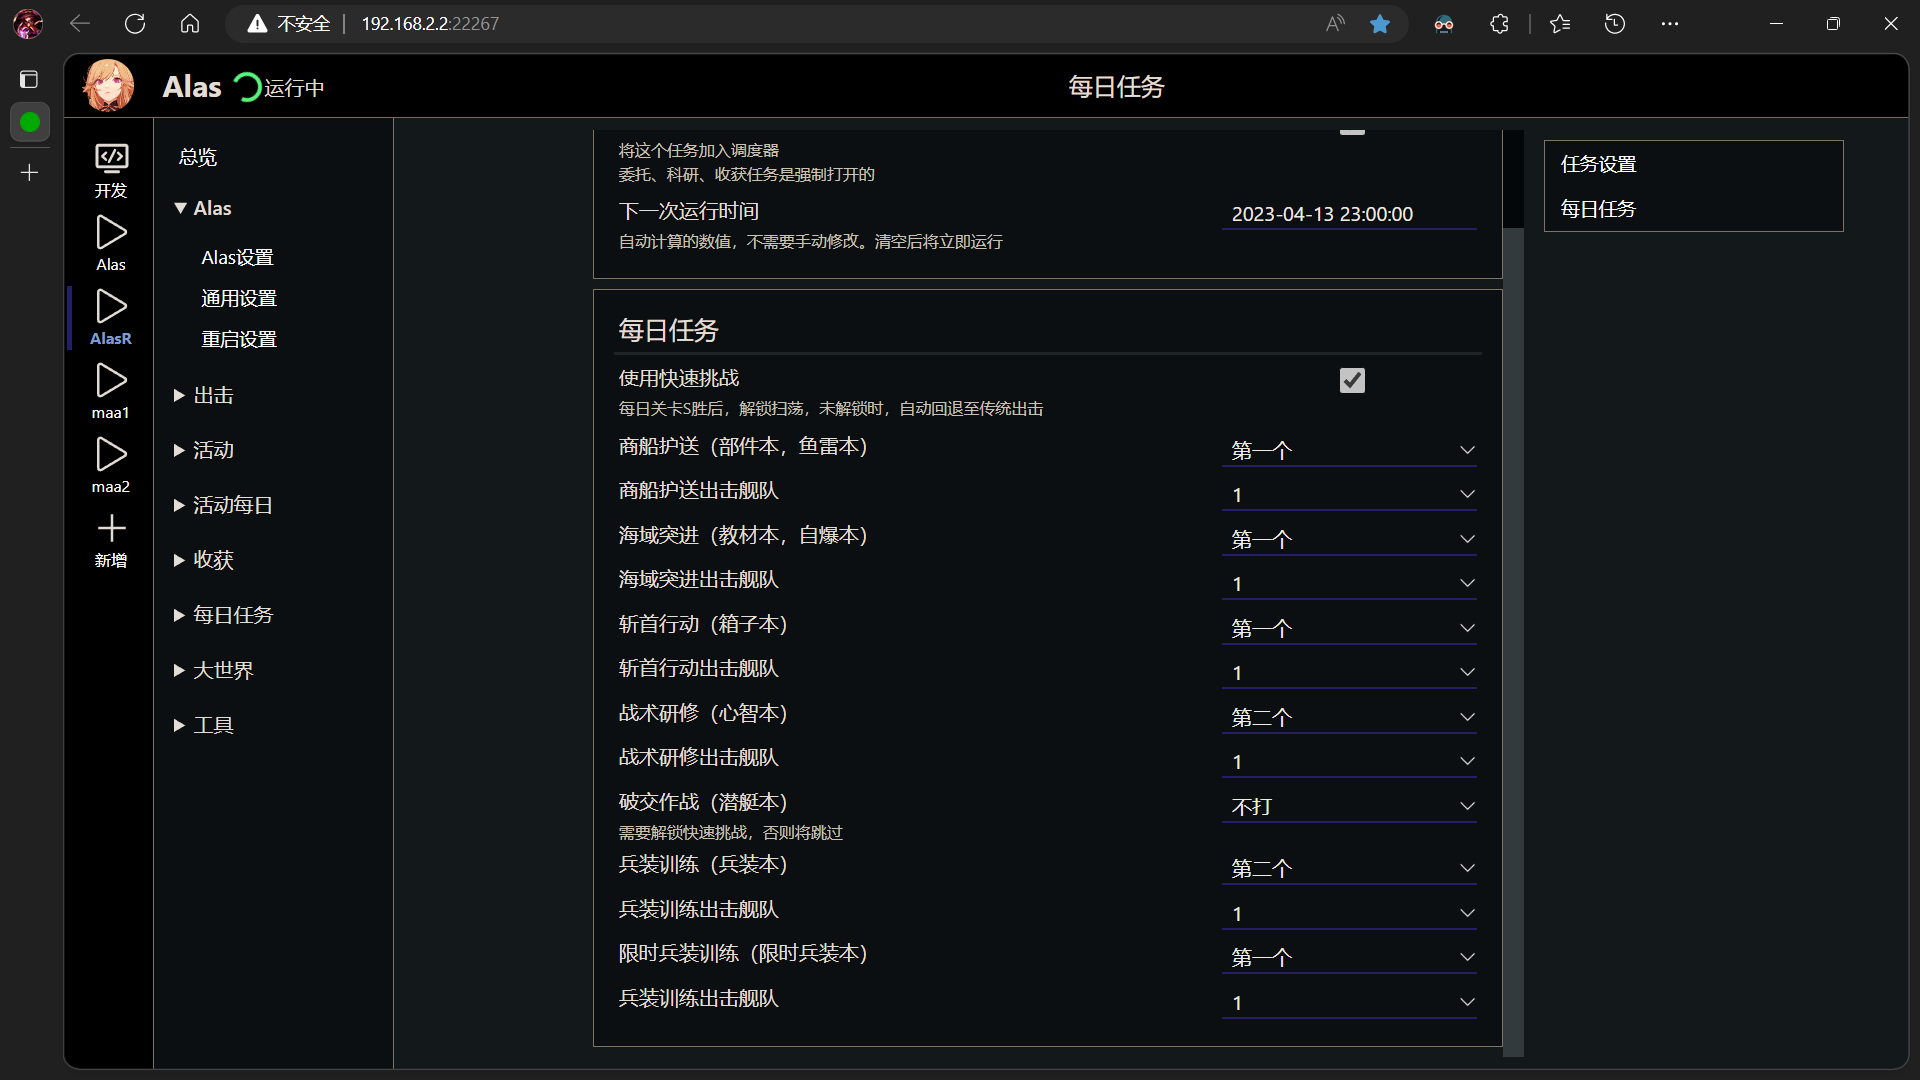Expand the 工具 section
Image resolution: width=1920 pixels, height=1080 pixels.
pos(214,724)
